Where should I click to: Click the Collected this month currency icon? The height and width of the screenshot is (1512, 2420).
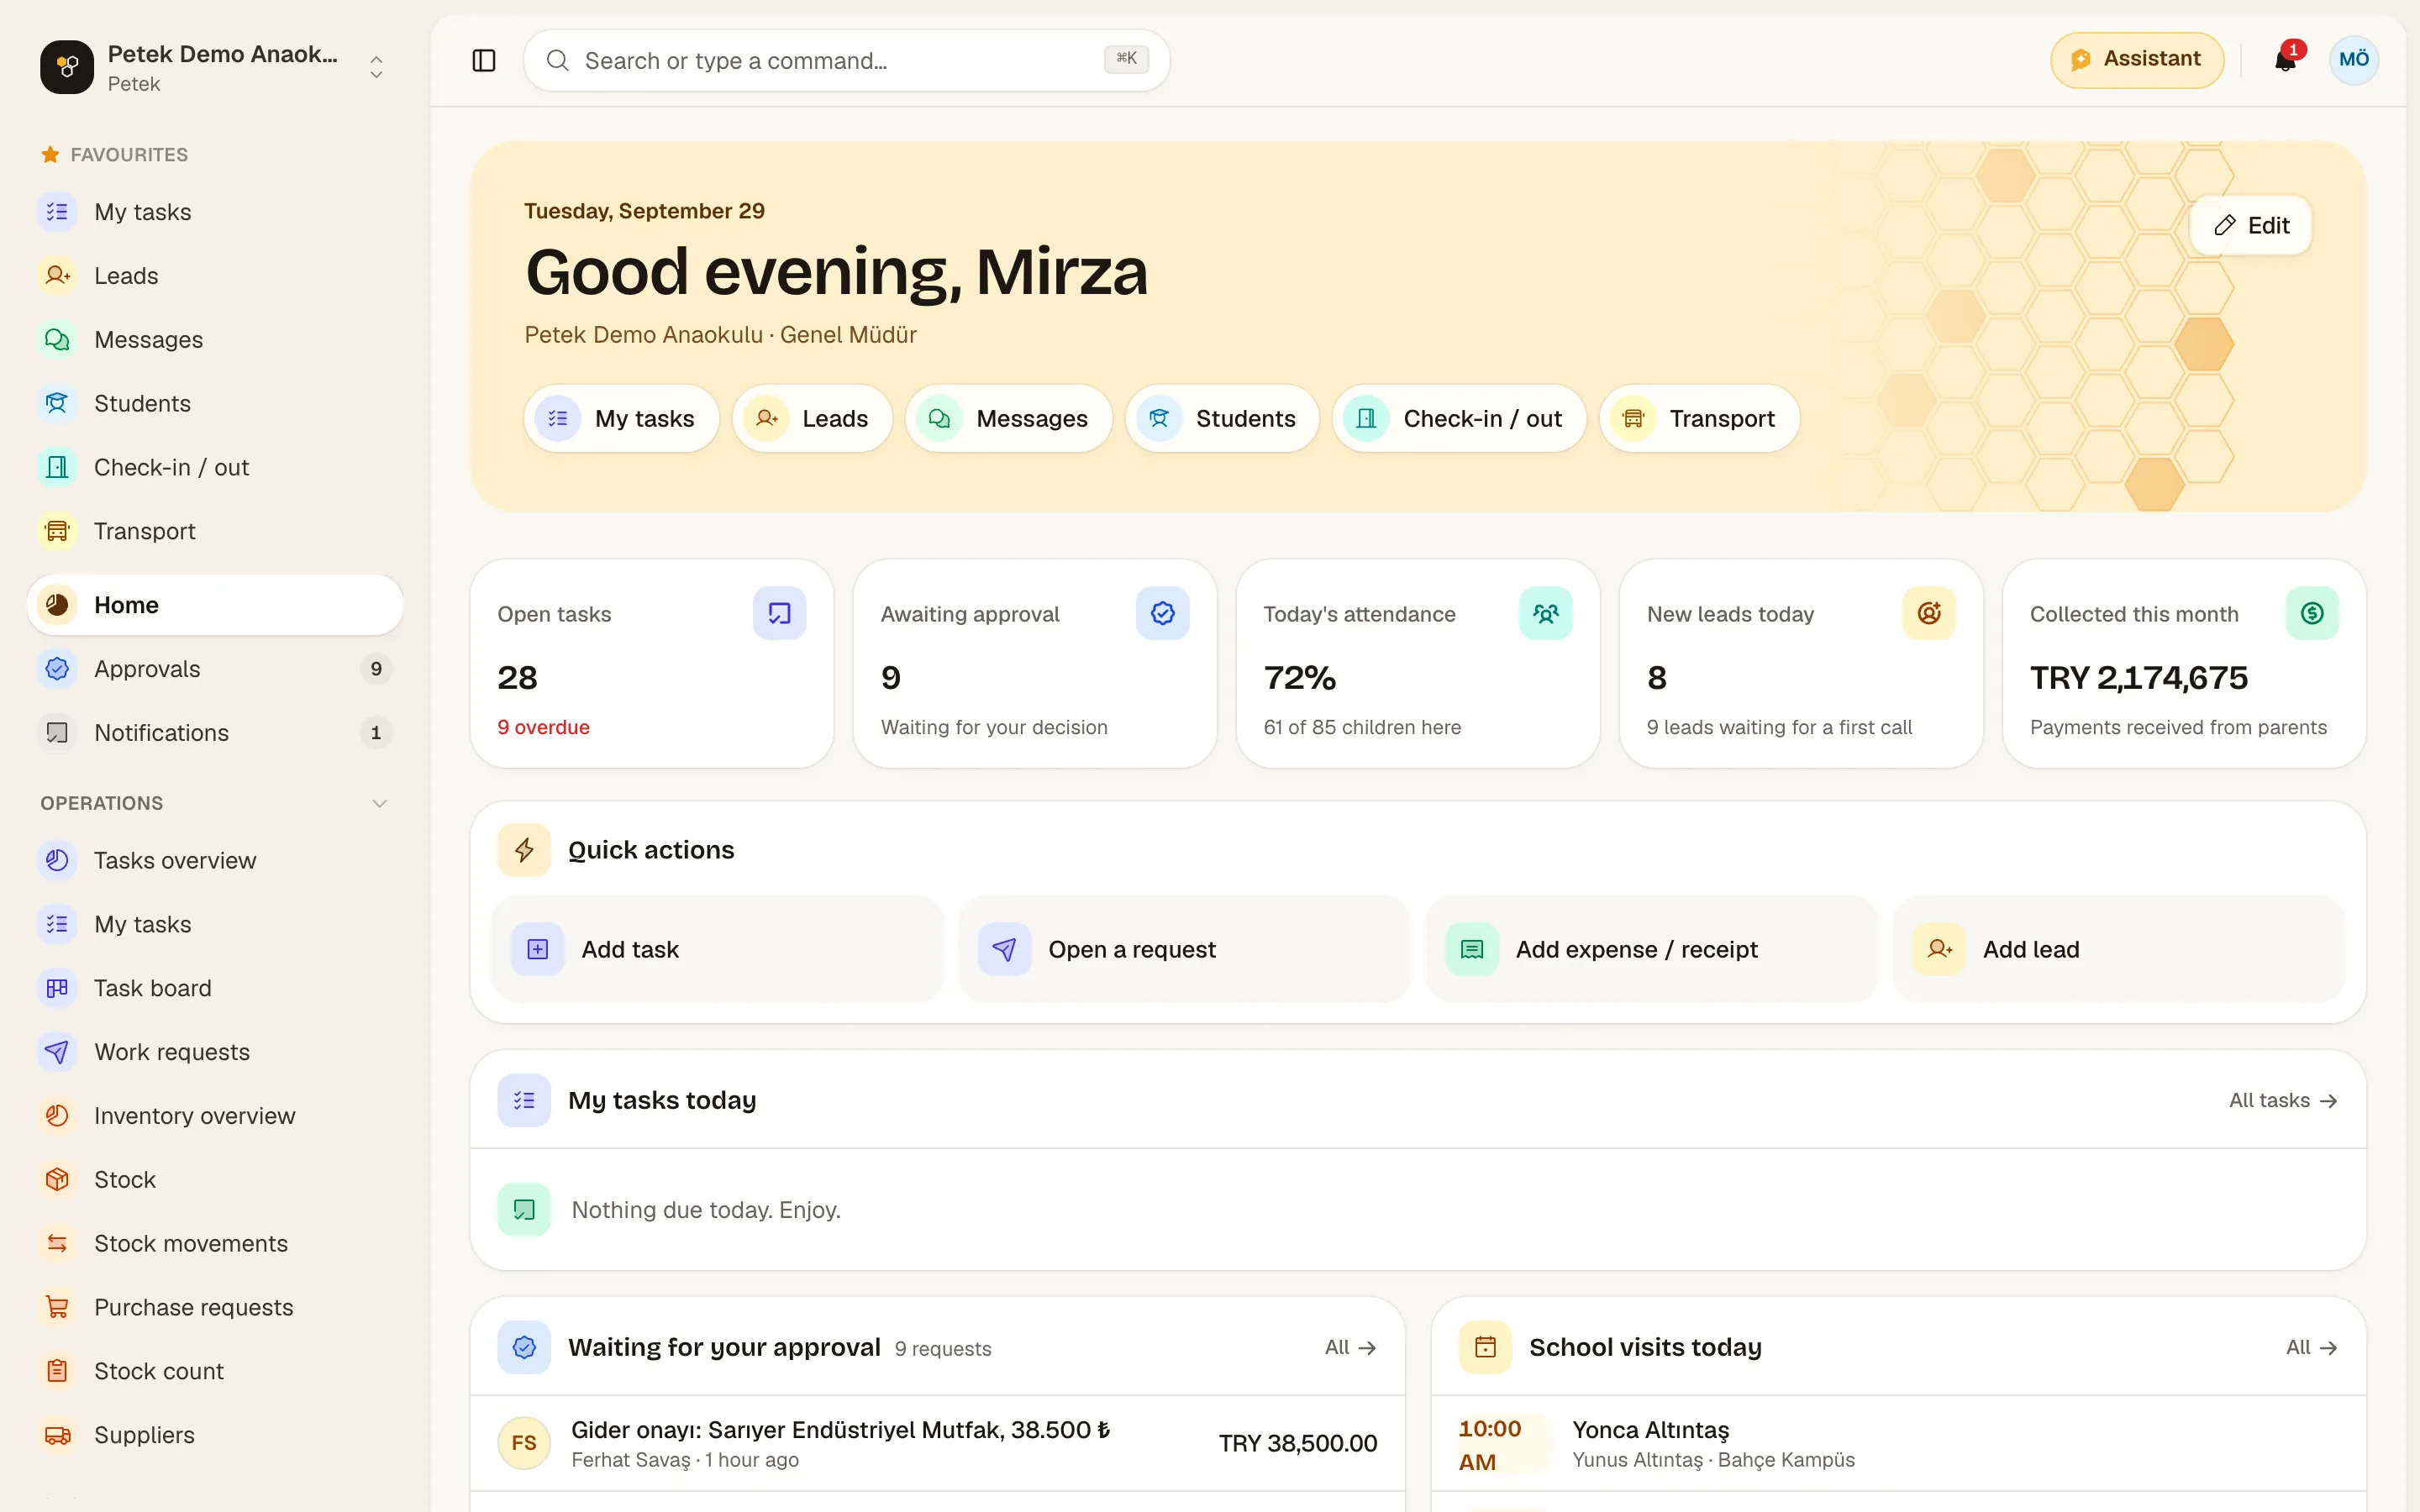[x=2312, y=613]
